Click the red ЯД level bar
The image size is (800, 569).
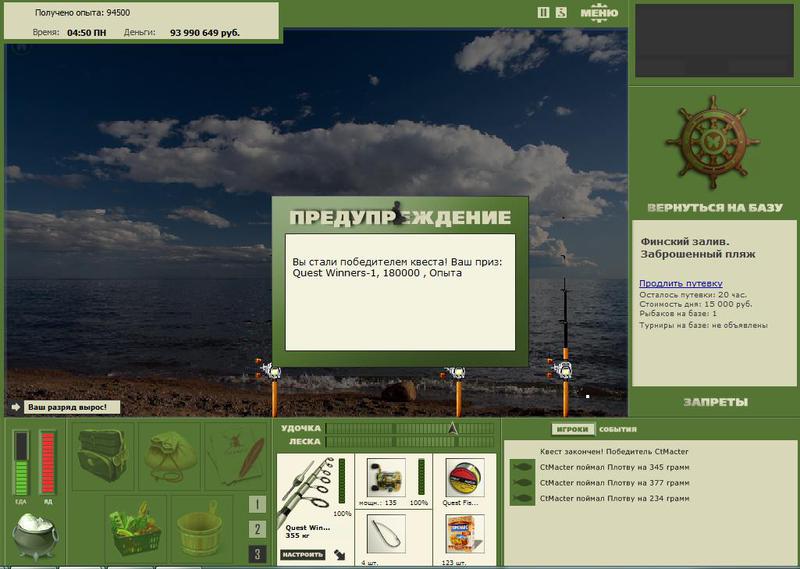click(x=47, y=463)
